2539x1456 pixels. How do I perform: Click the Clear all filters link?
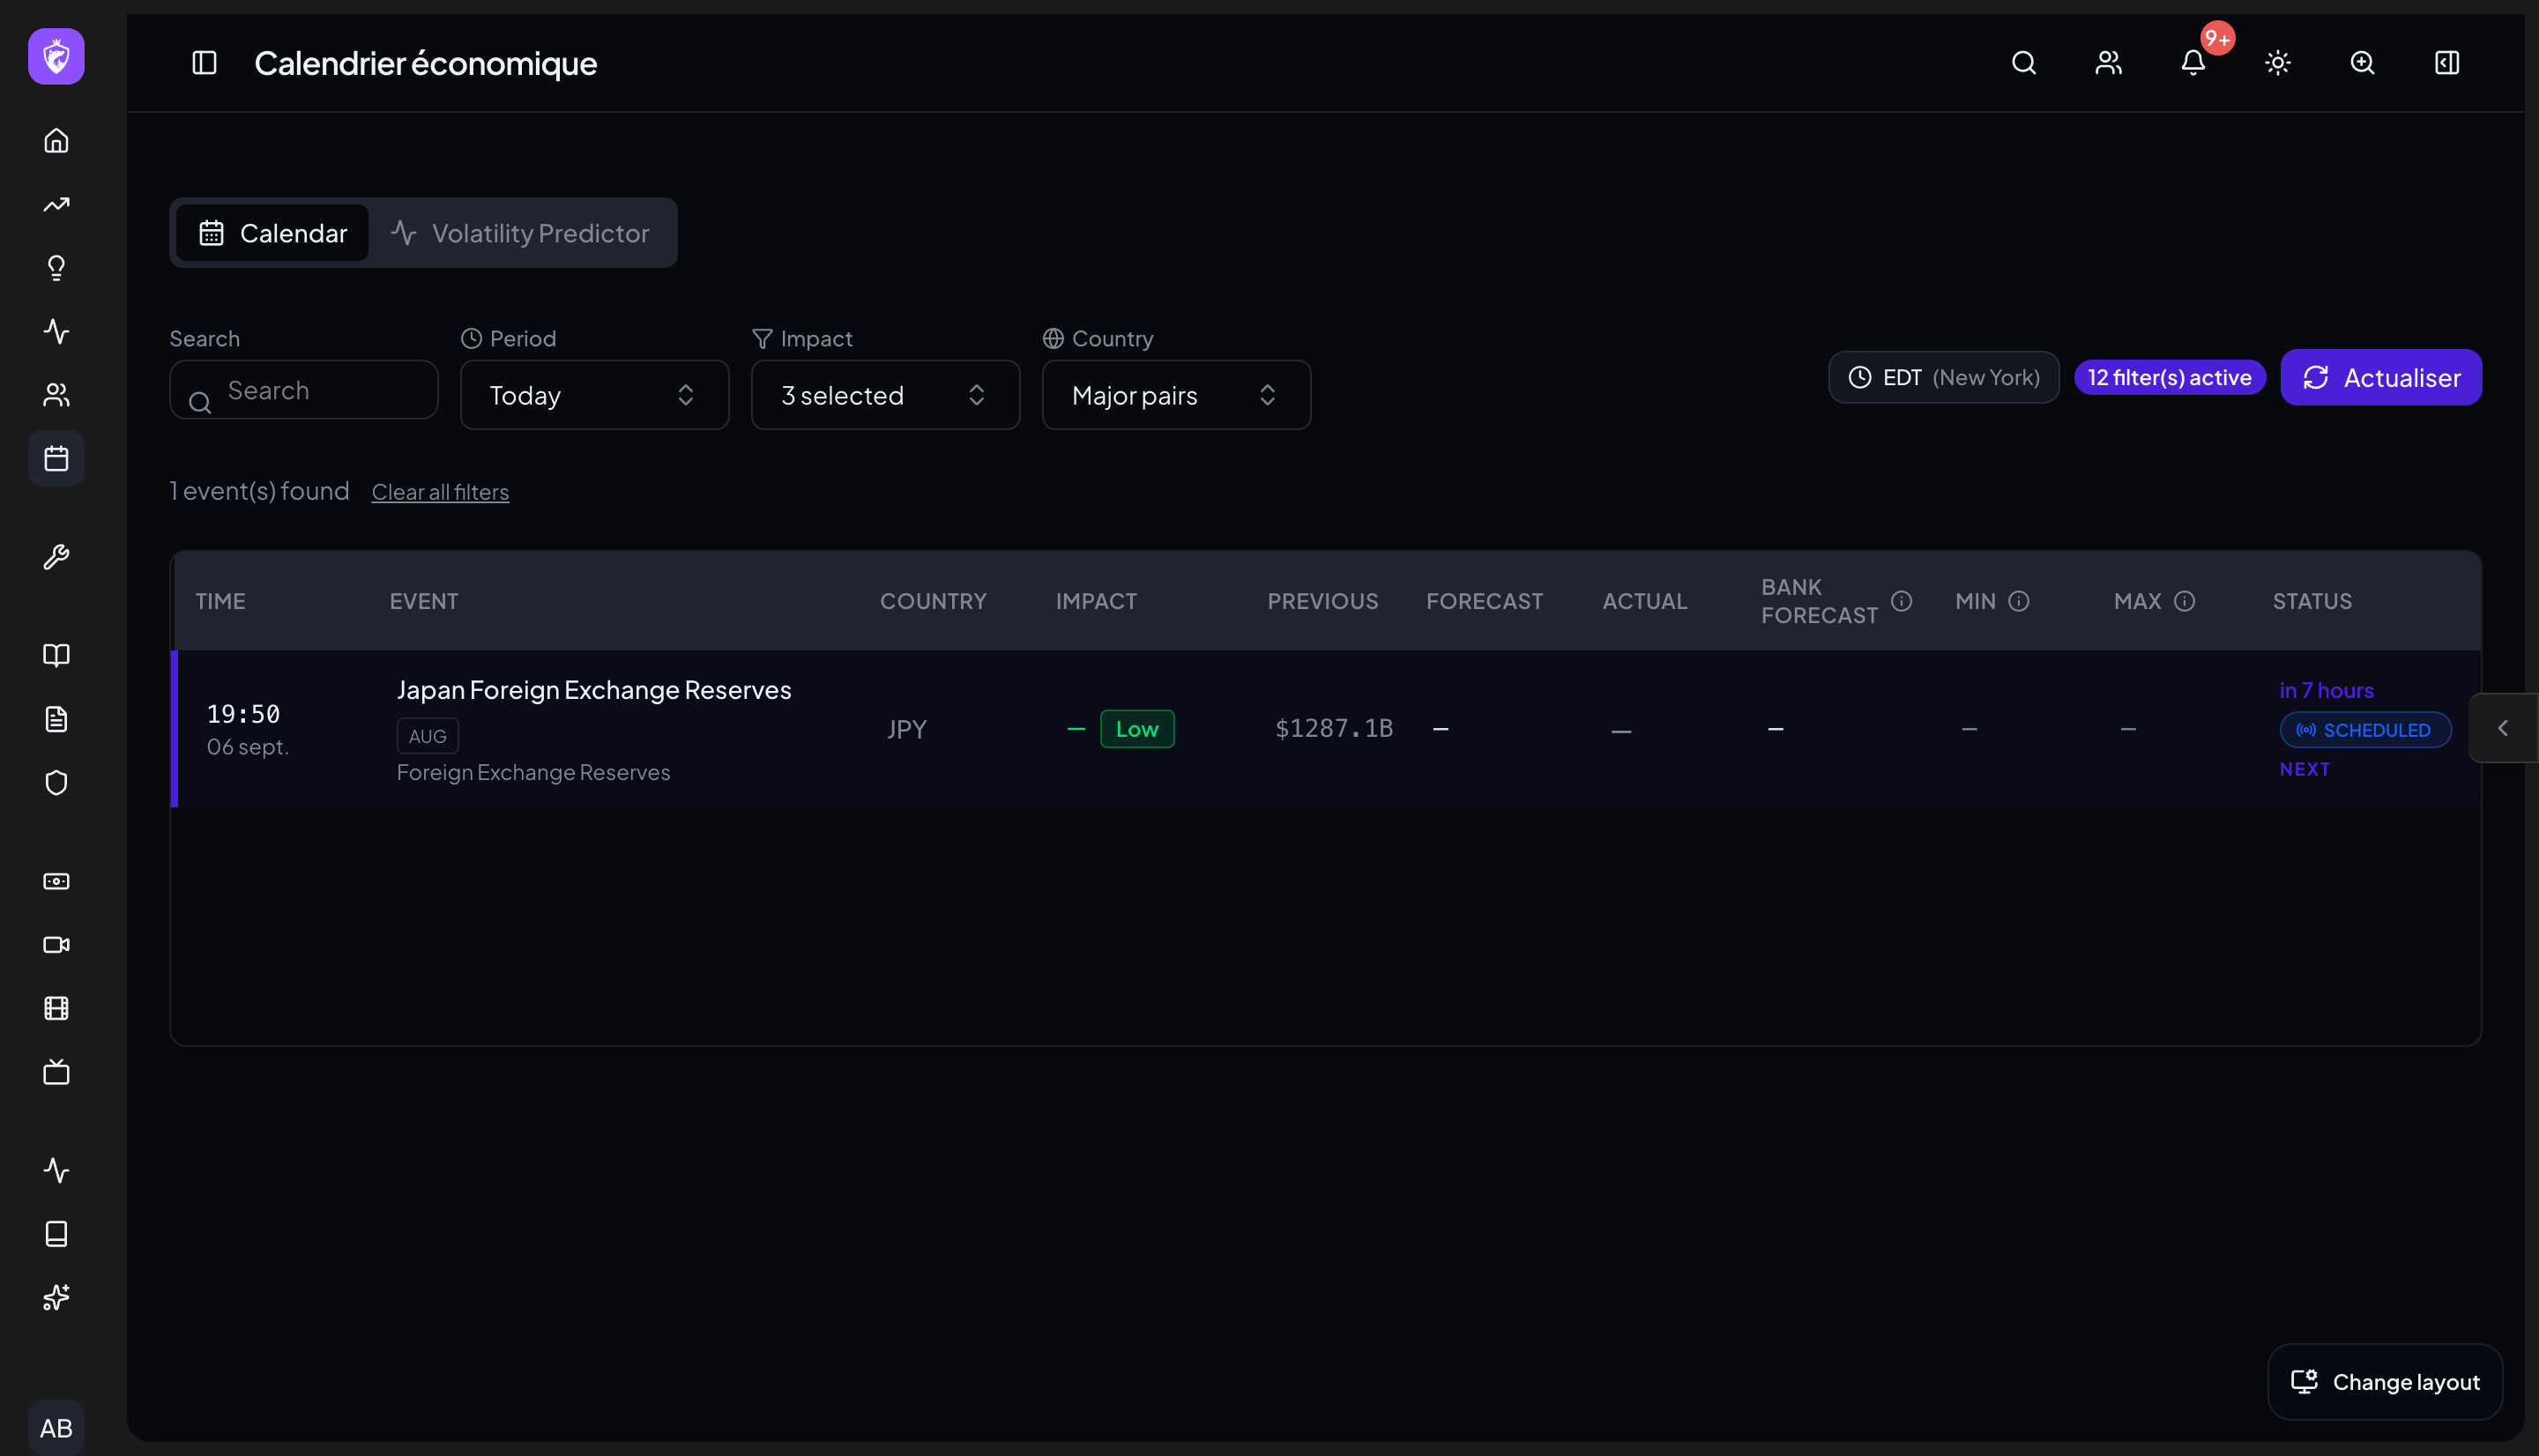coord(440,492)
